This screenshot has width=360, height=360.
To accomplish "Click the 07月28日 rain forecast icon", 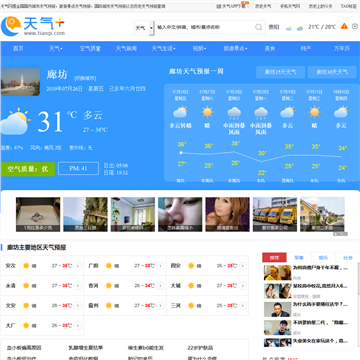I will 234,113.
